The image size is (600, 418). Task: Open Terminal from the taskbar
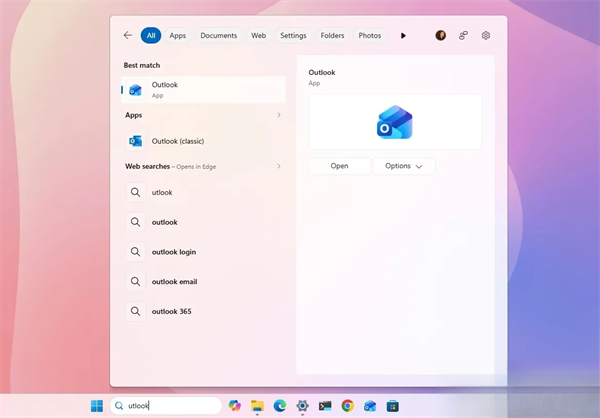[x=325, y=406]
